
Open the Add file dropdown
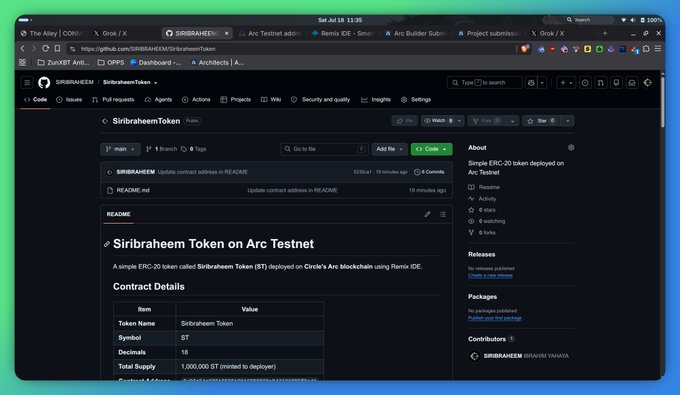(x=389, y=149)
